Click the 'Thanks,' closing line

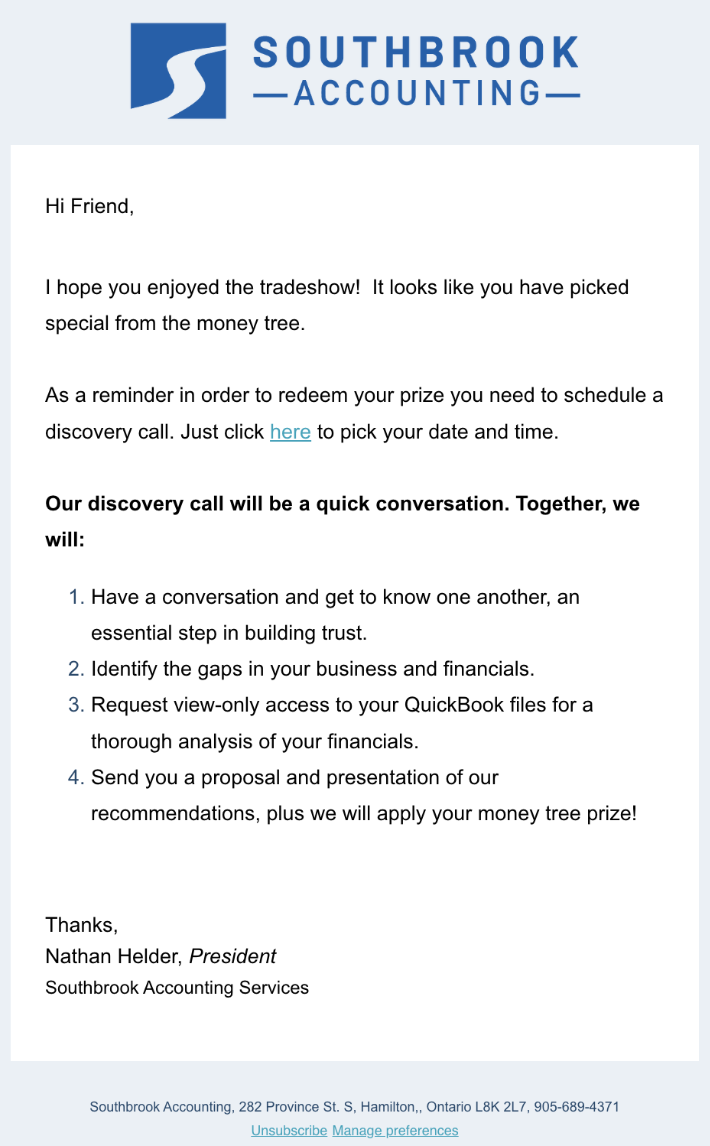coord(82,925)
